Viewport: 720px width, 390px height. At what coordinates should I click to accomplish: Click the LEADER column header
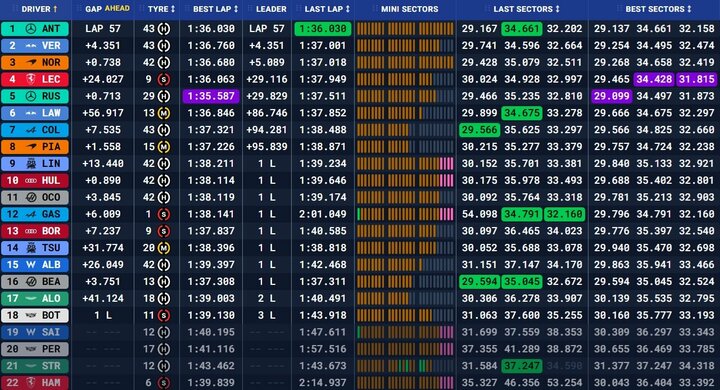tap(271, 9)
